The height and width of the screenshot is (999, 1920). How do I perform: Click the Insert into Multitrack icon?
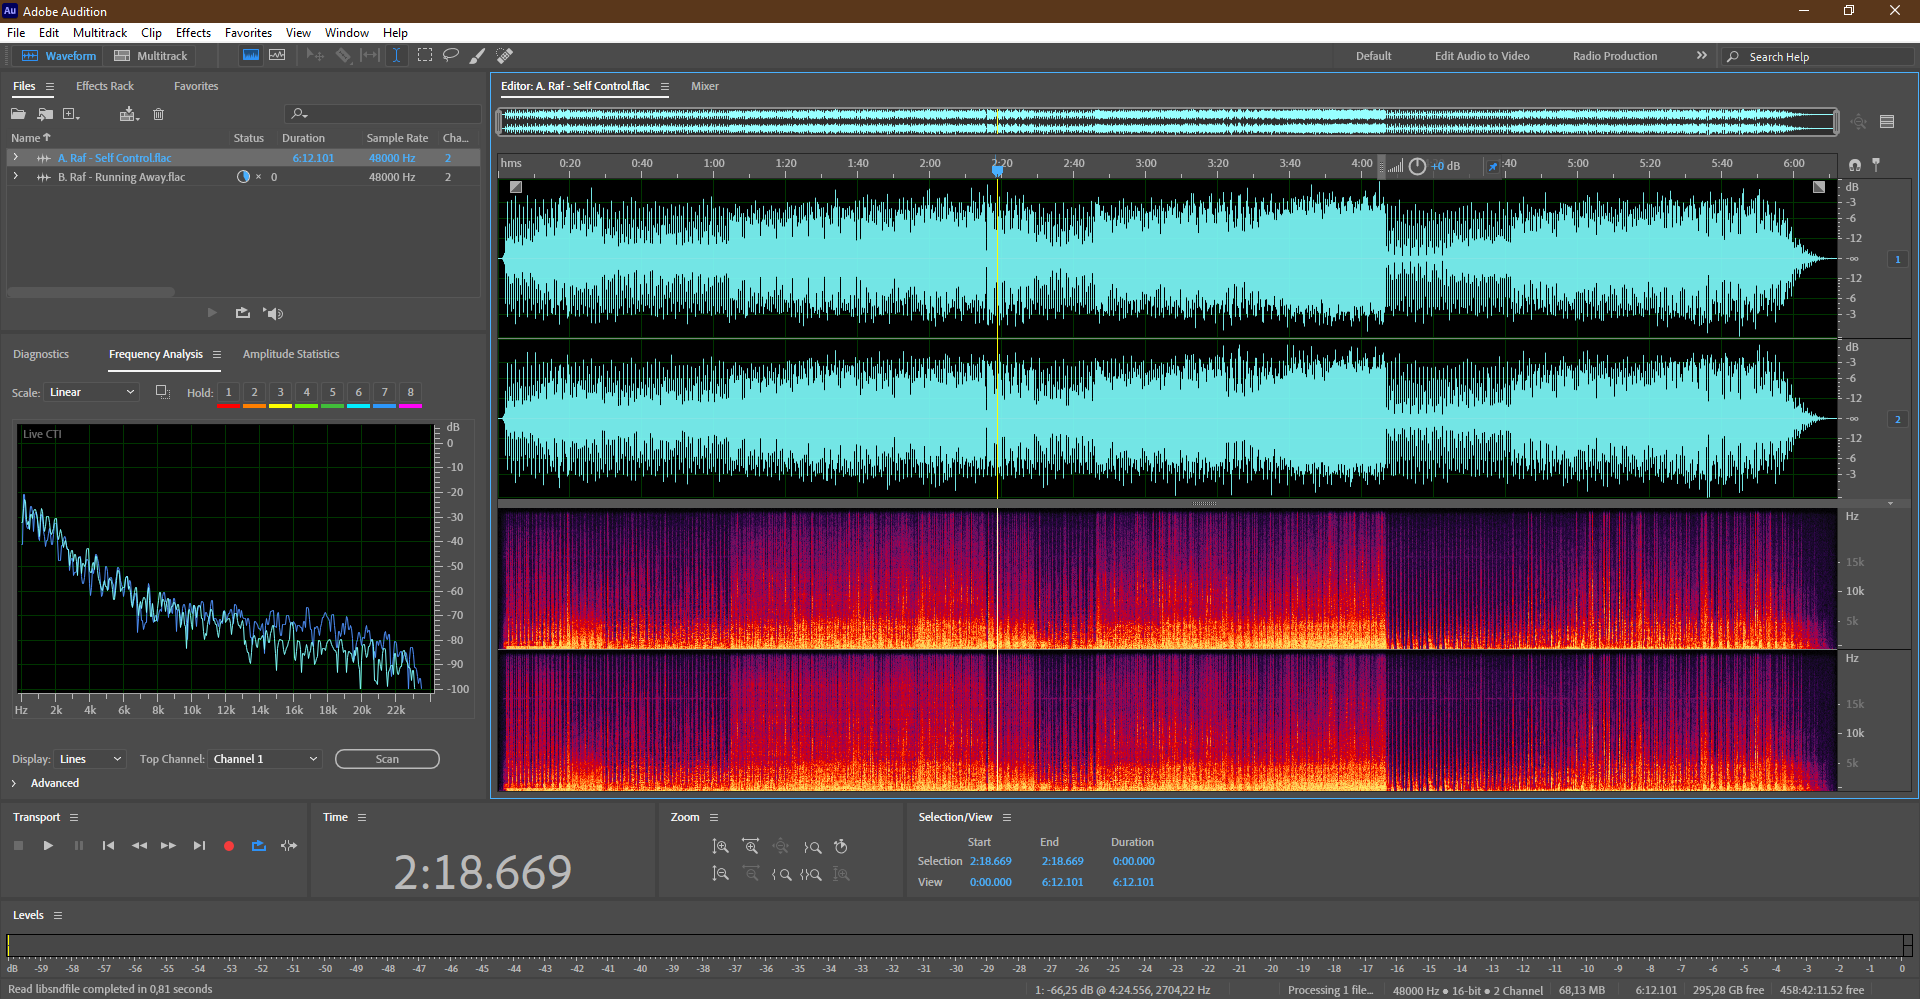coord(129,114)
